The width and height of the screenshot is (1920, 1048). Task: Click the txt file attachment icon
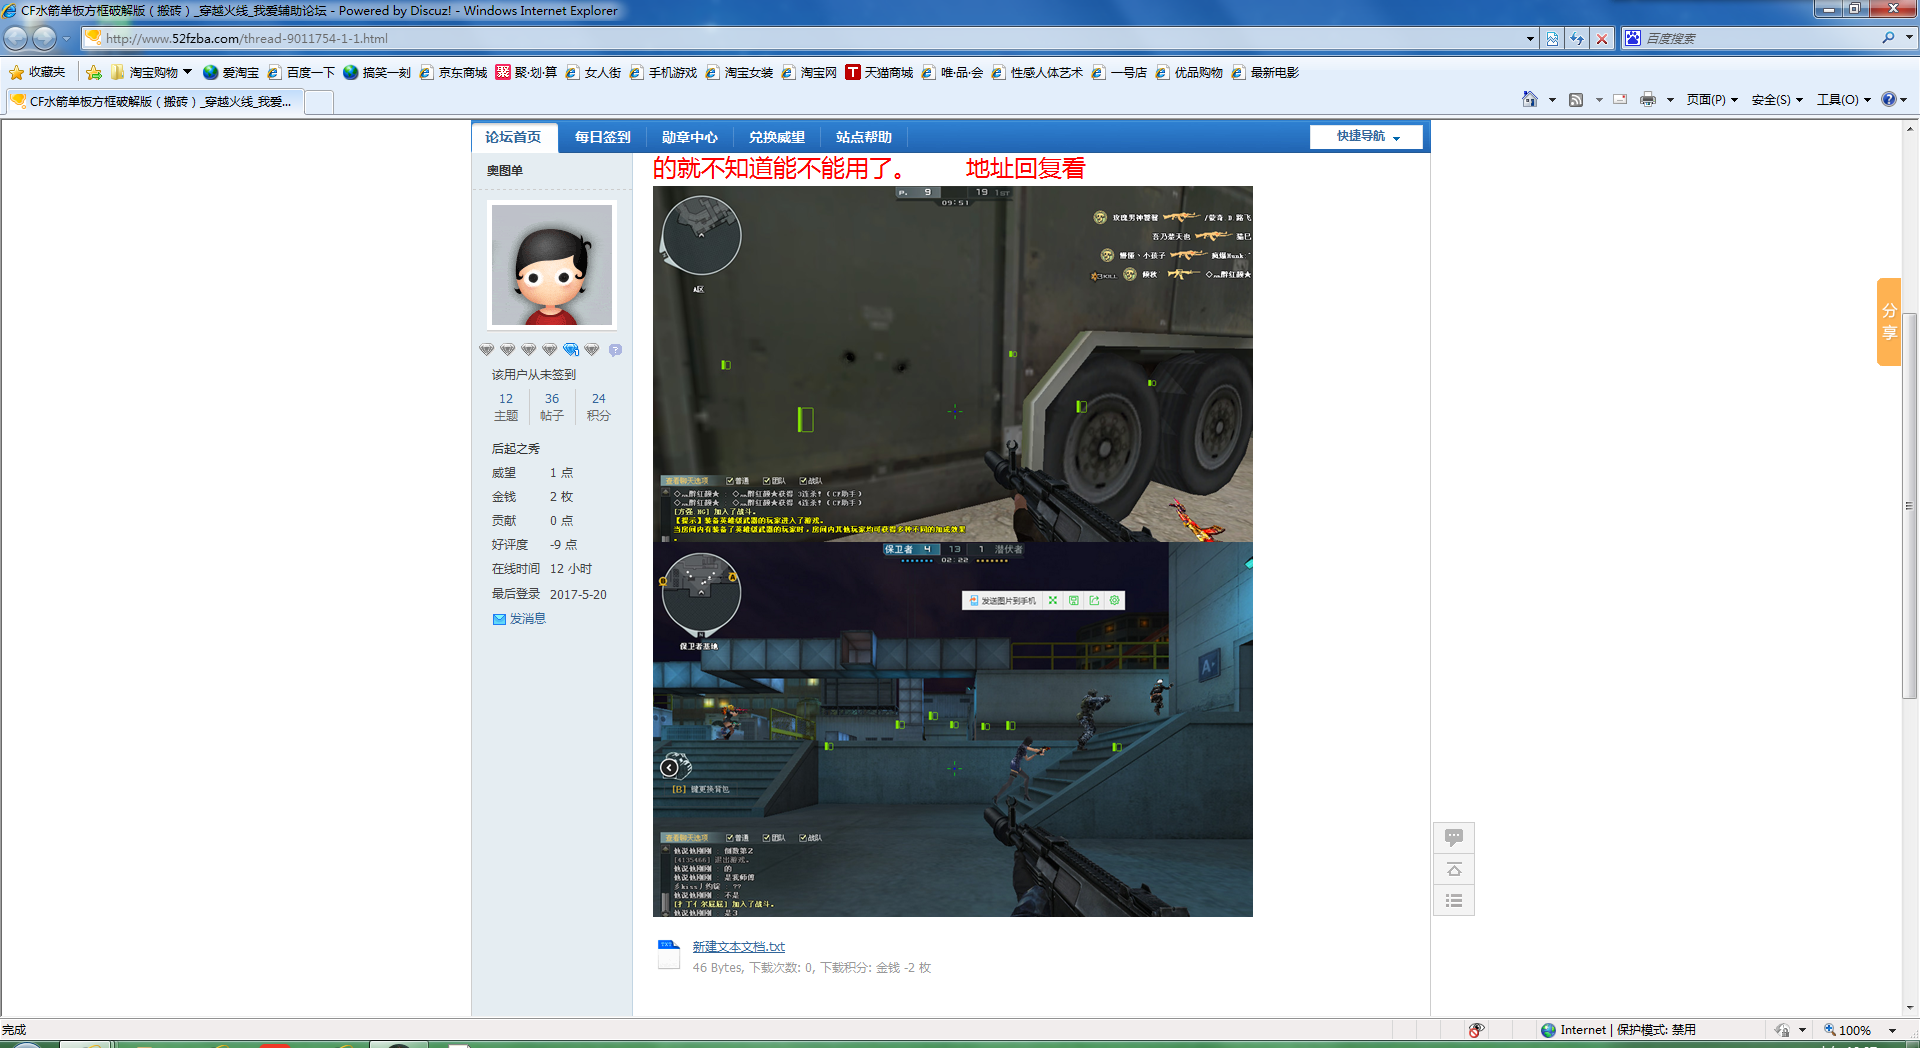(x=669, y=954)
